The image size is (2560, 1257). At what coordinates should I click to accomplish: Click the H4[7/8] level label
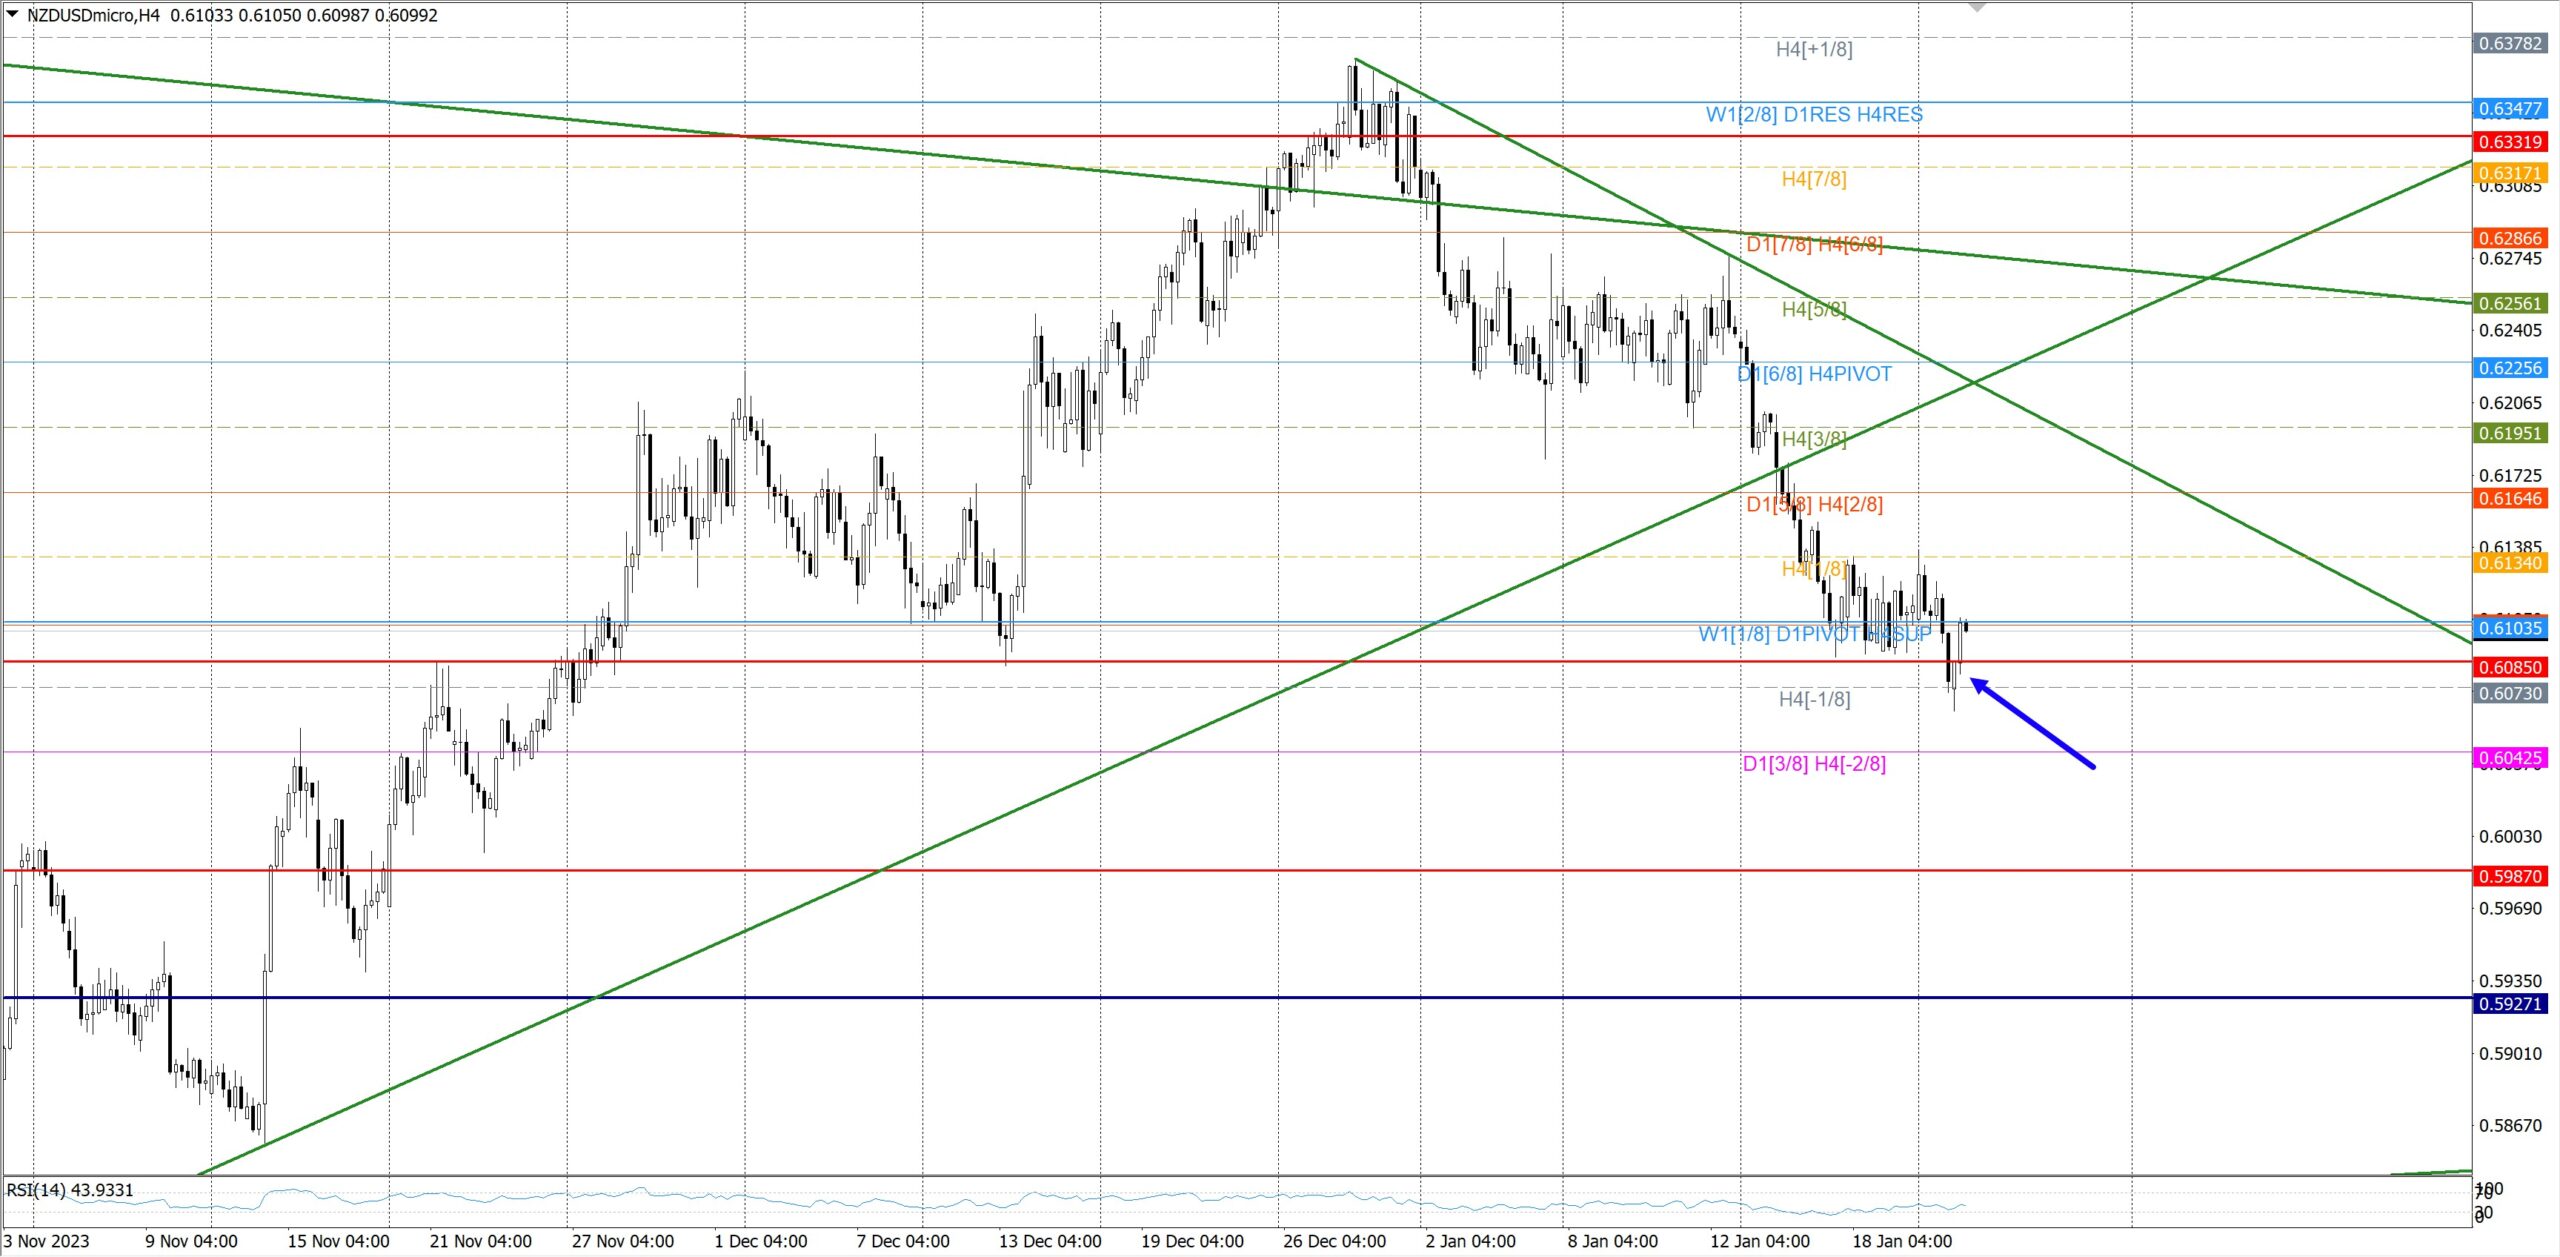(1813, 179)
